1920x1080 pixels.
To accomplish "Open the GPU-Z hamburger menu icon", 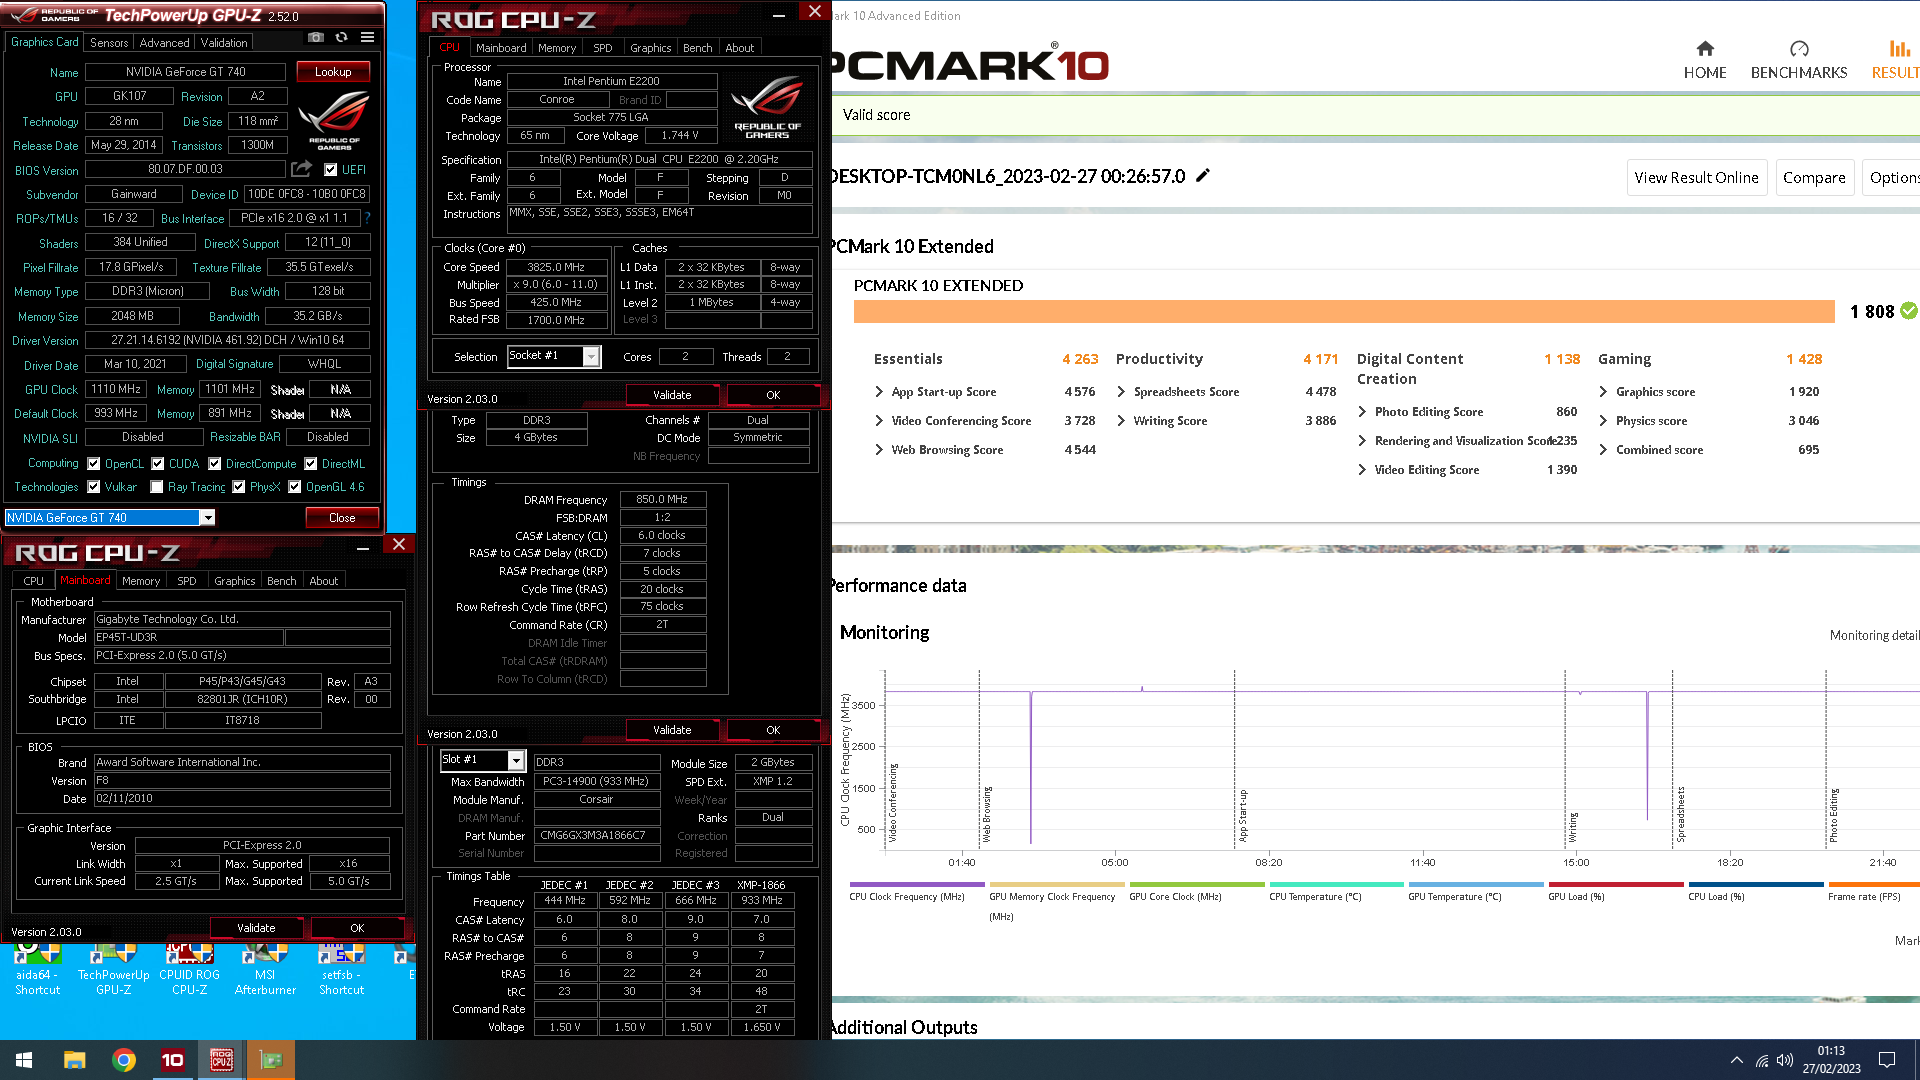I will click(x=368, y=38).
